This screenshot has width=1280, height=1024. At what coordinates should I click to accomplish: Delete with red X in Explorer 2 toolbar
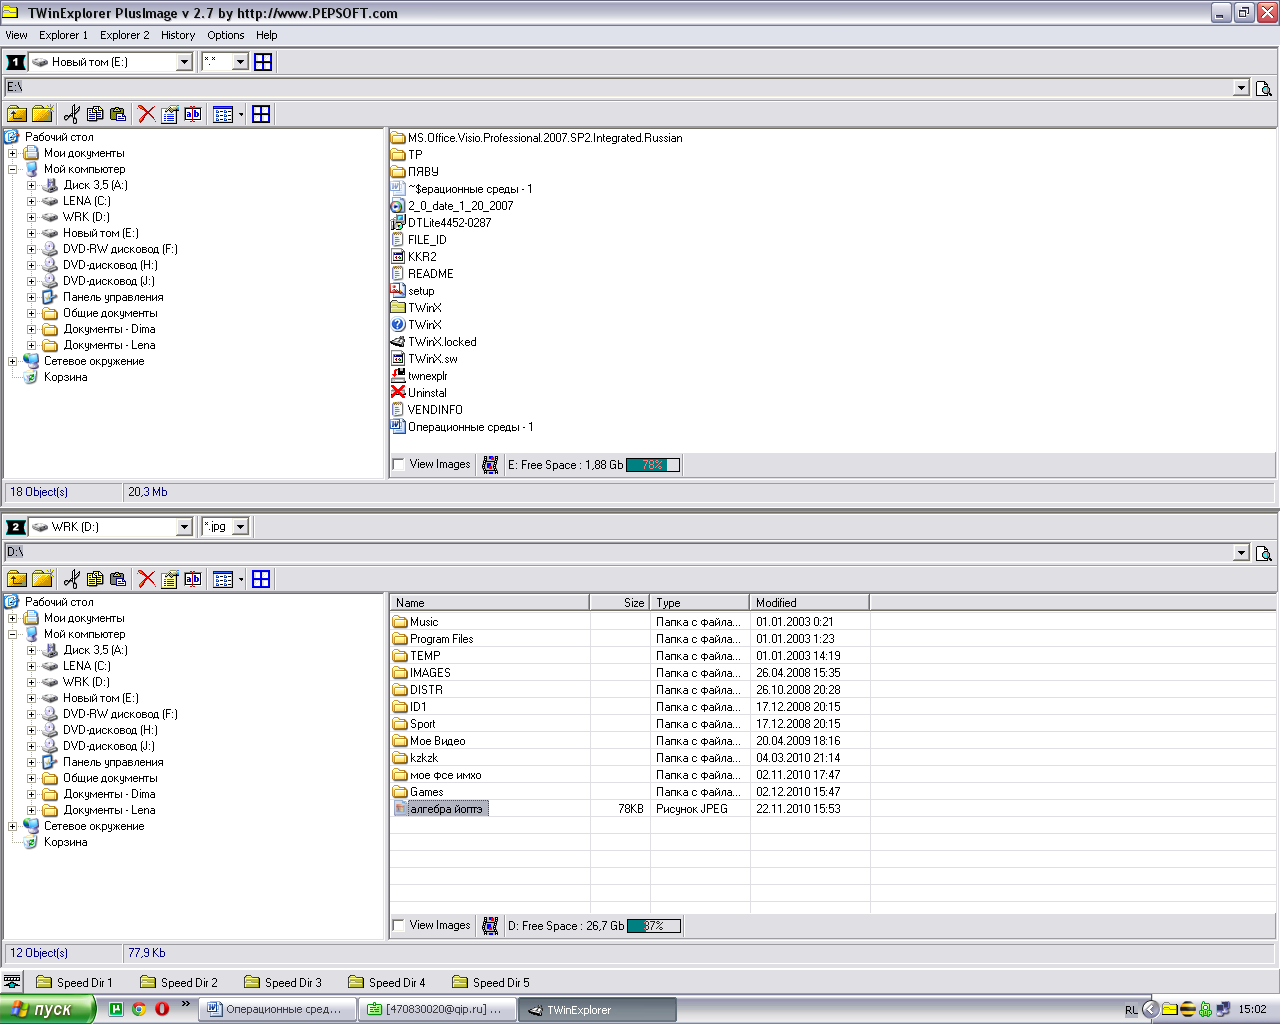tap(147, 579)
